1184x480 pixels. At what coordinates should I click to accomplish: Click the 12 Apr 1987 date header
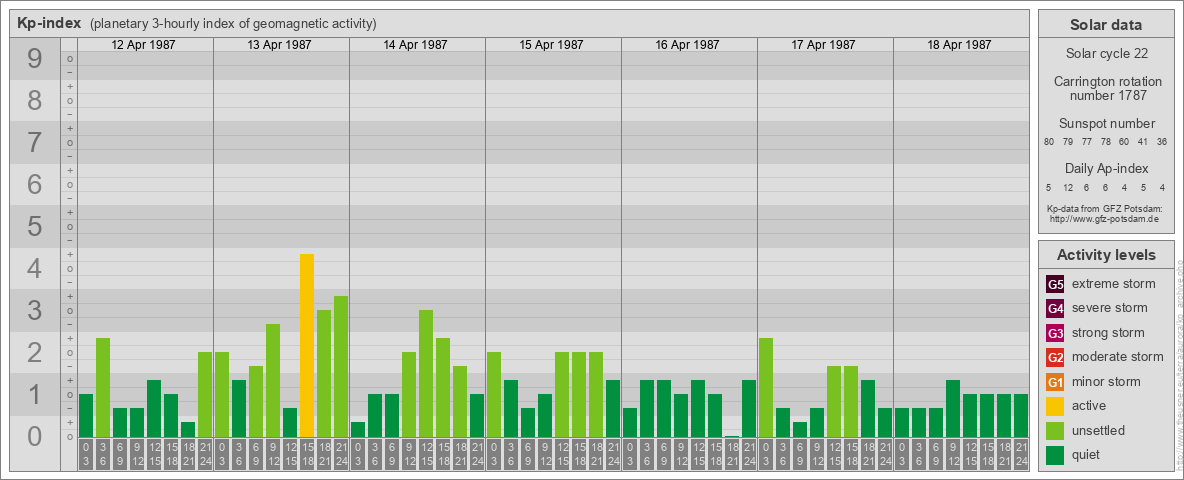click(x=143, y=45)
